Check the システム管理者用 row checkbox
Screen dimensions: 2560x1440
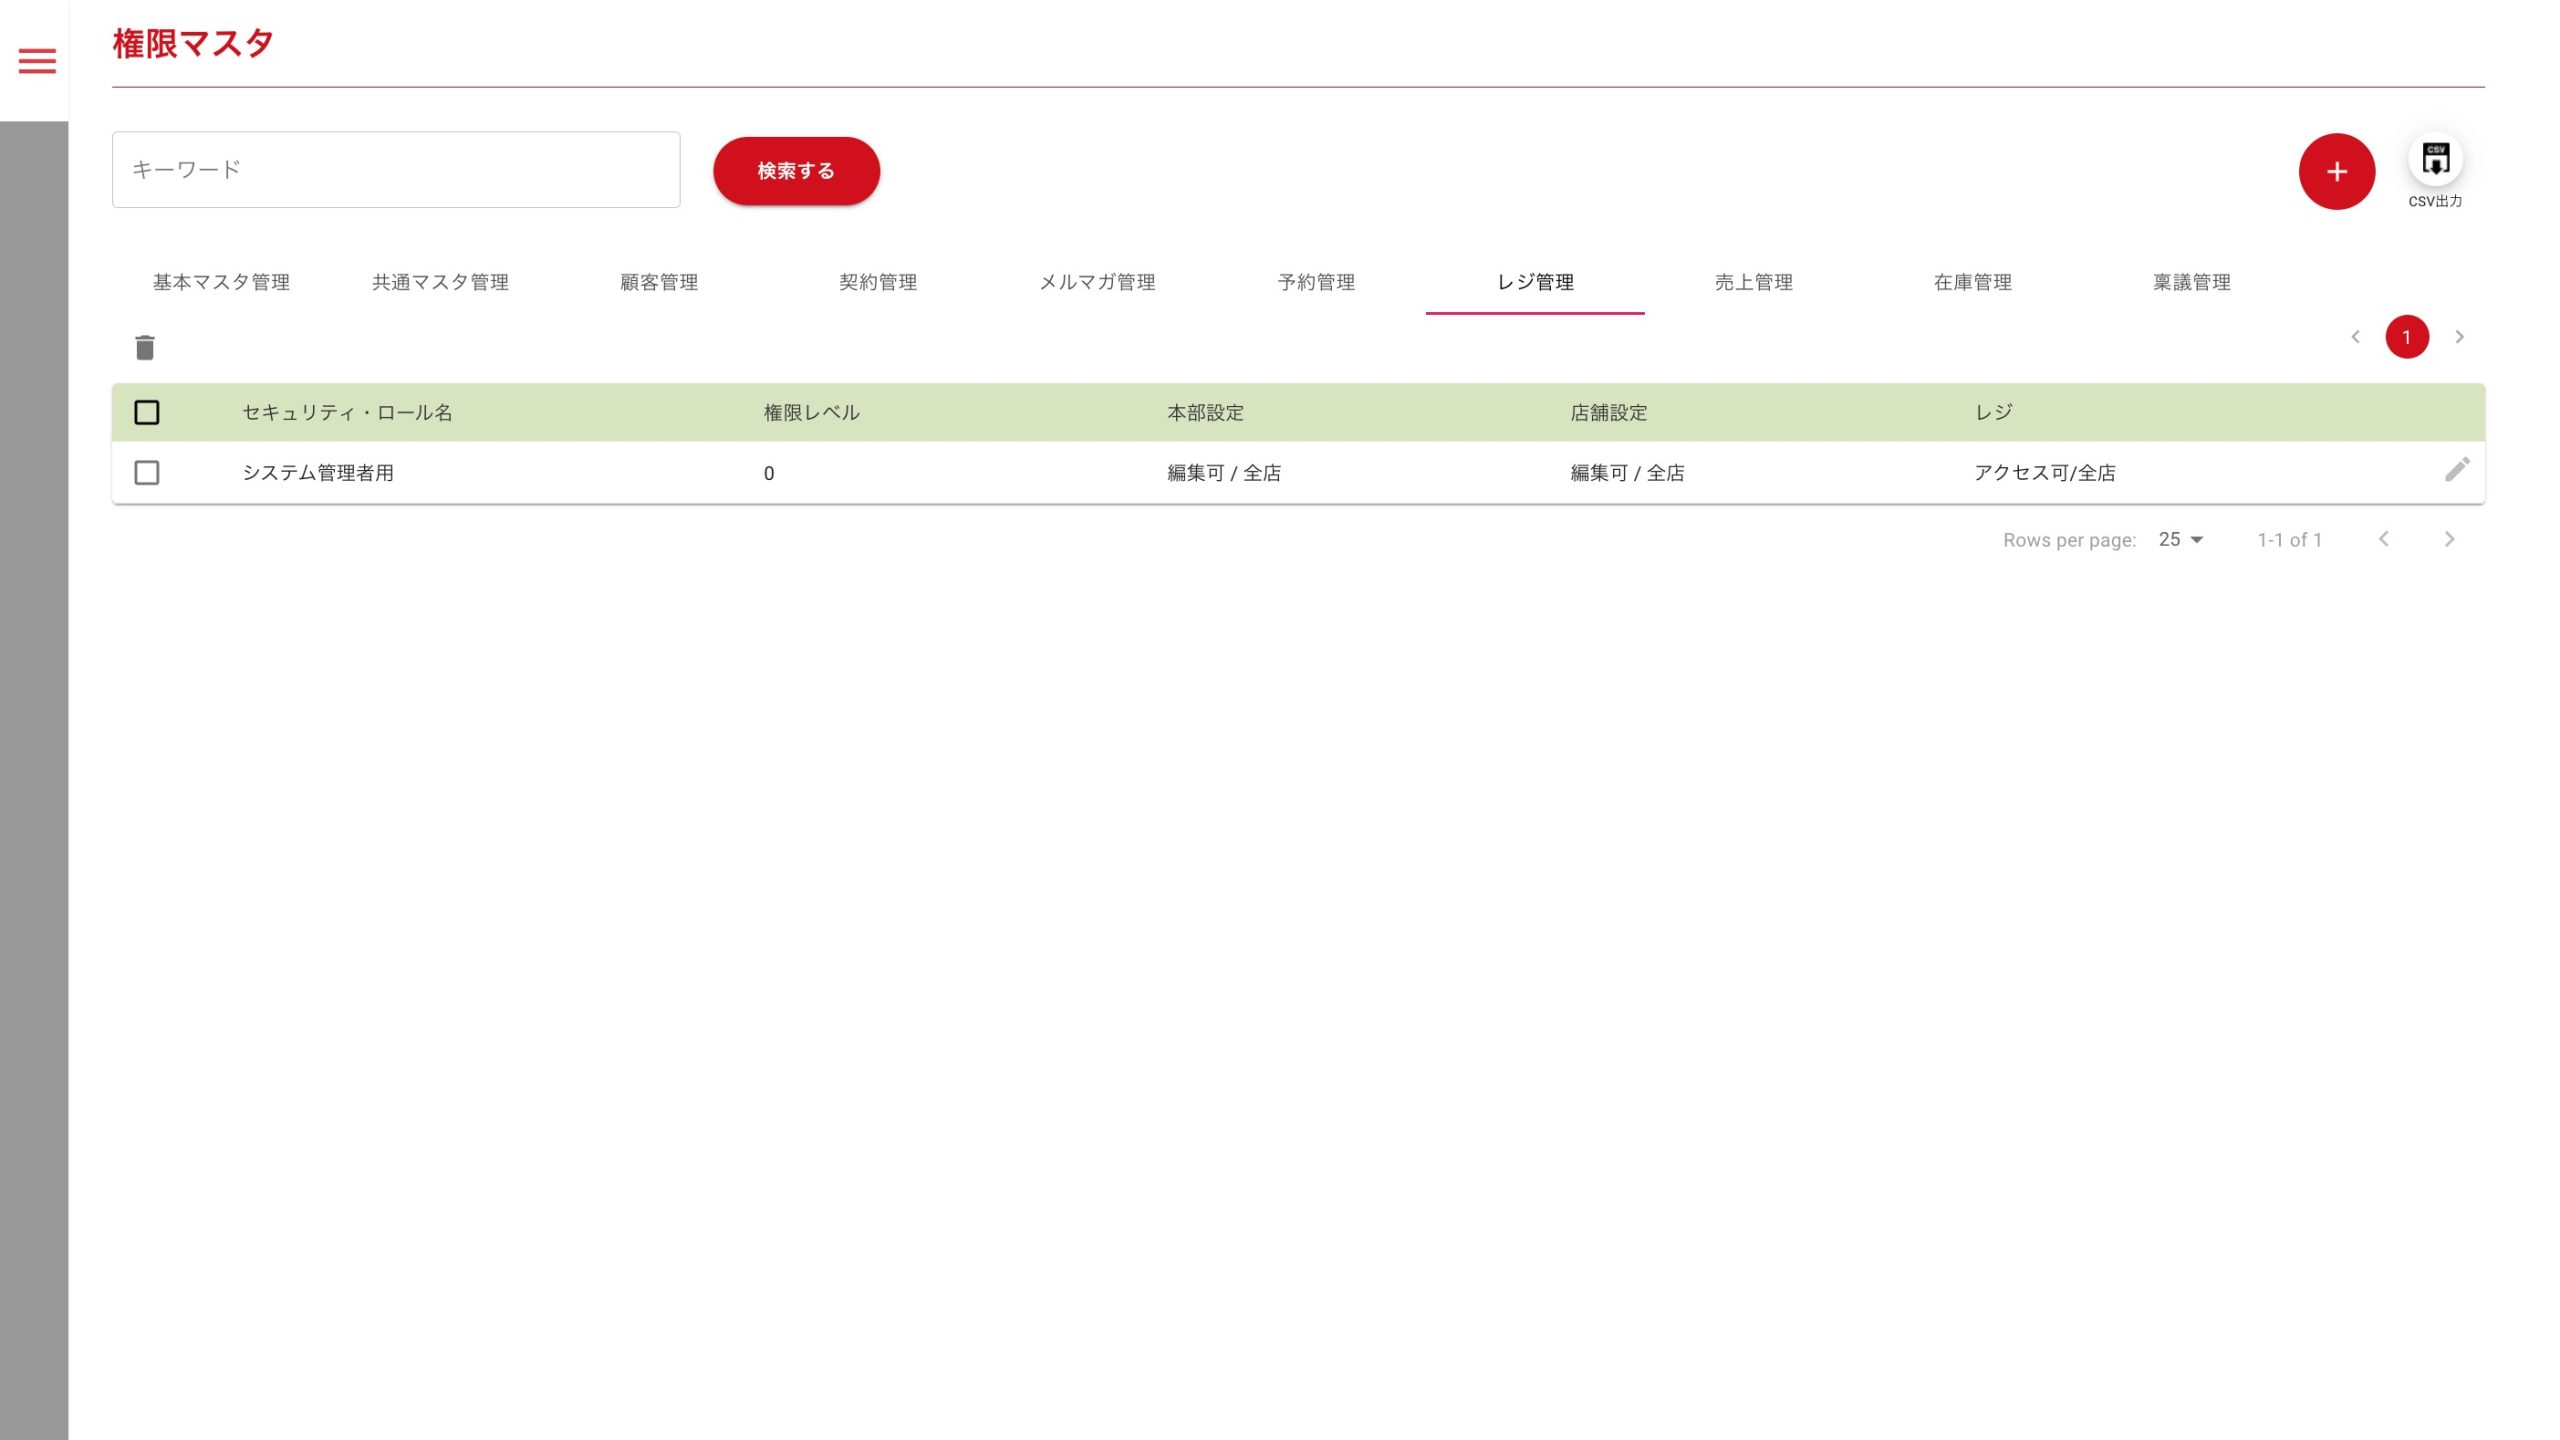pyautogui.click(x=147, y=472)
